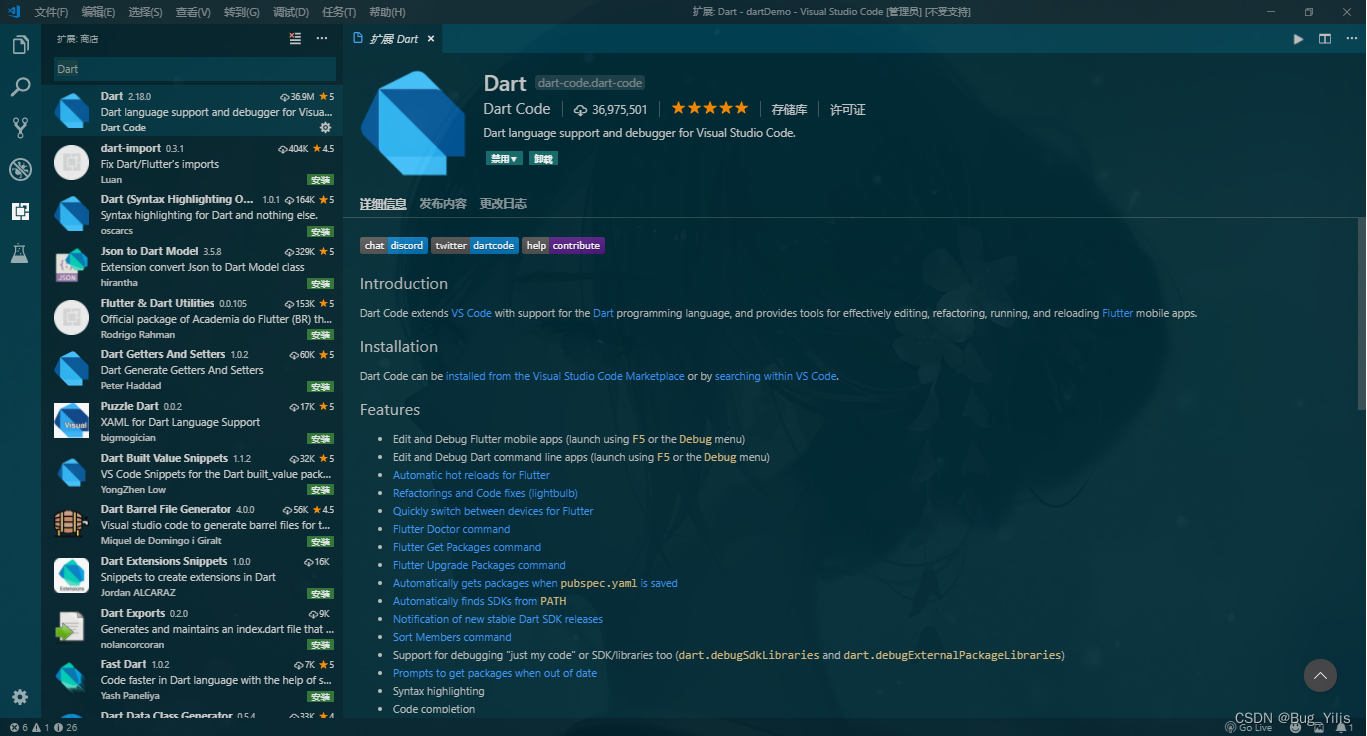Click the info count 26 in status bar
Viewport: 1367px width, 736px height.
[65, 727]
